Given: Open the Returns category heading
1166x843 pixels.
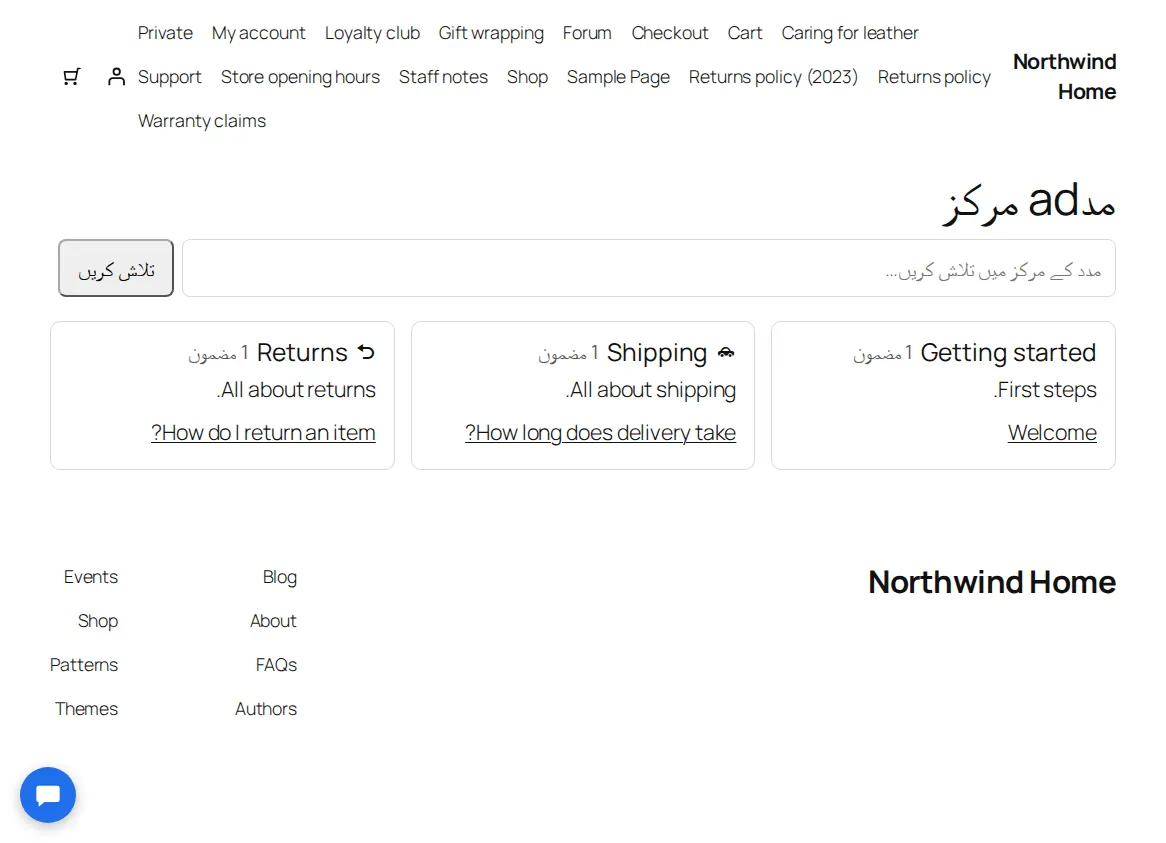Looking at the screenshot, I should click(x=302, y=352).
